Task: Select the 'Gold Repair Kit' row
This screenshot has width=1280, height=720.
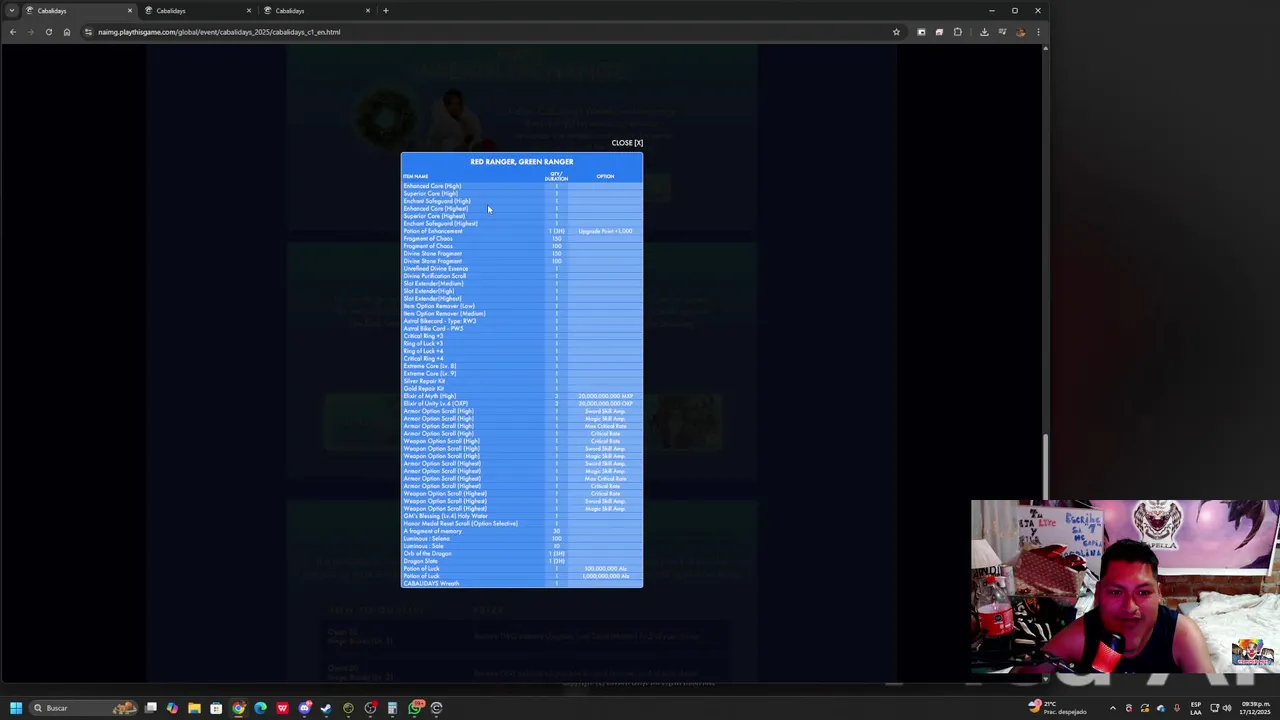Action: point(522,388)
